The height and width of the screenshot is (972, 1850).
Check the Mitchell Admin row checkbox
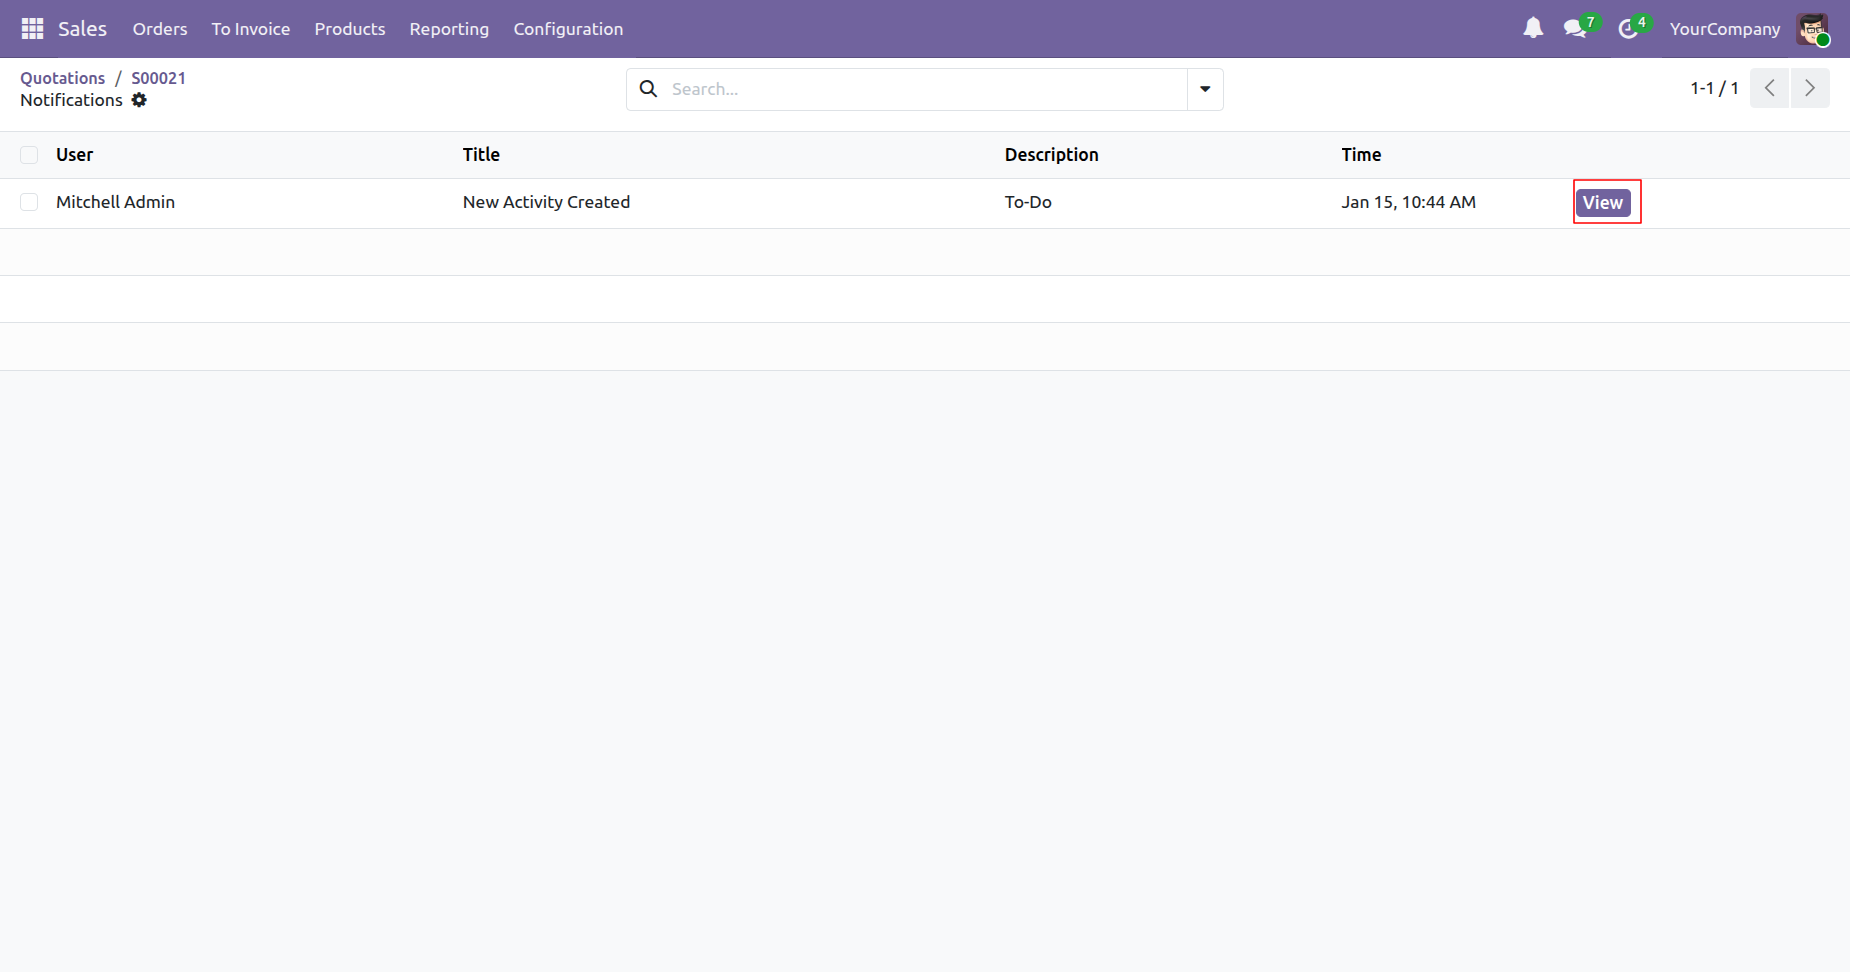pyautogui.click(x=29, y=202)
